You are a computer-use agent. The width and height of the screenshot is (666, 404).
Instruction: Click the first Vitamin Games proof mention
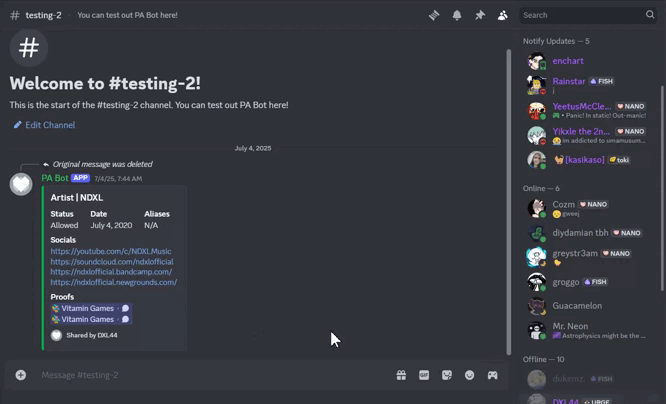tap(86, 308)
